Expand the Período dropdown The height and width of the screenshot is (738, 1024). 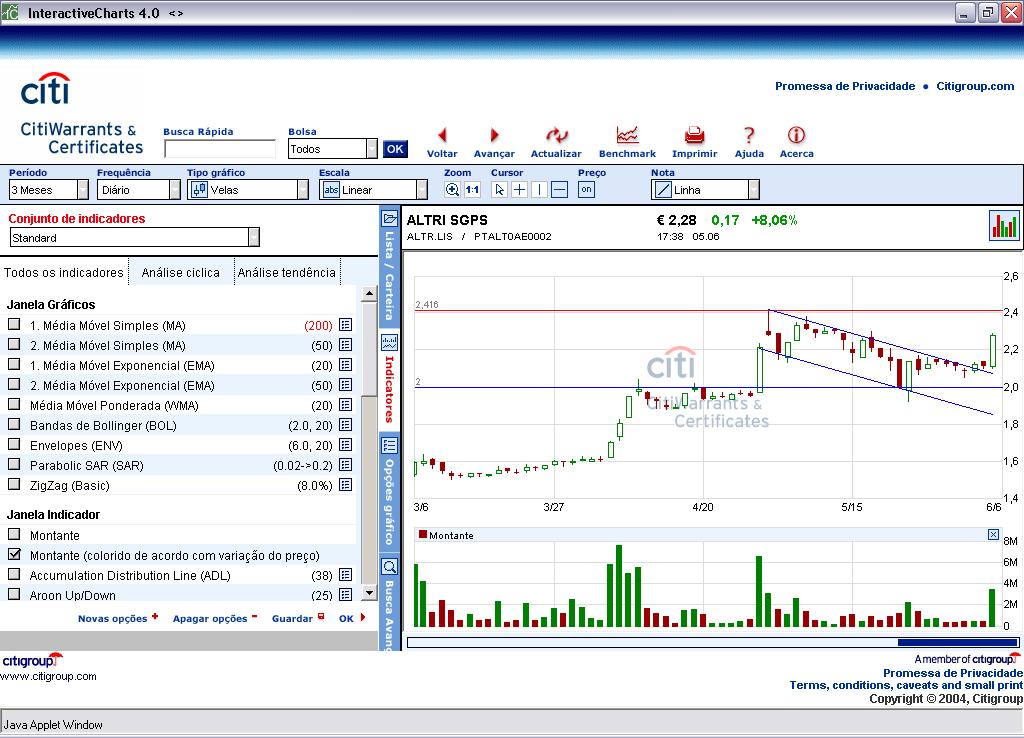click(82, 190)
